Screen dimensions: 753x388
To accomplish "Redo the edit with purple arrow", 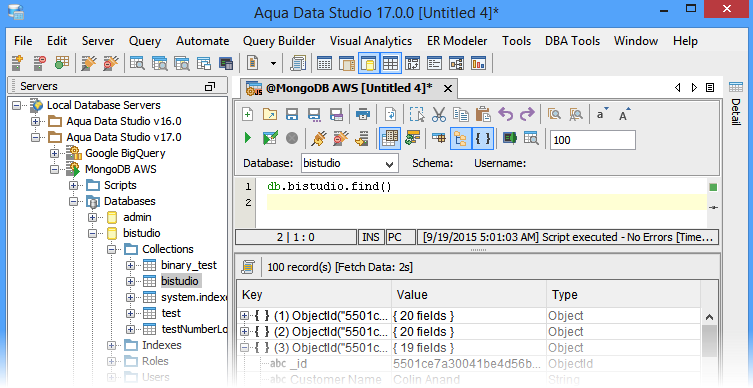I will (527, 114).
